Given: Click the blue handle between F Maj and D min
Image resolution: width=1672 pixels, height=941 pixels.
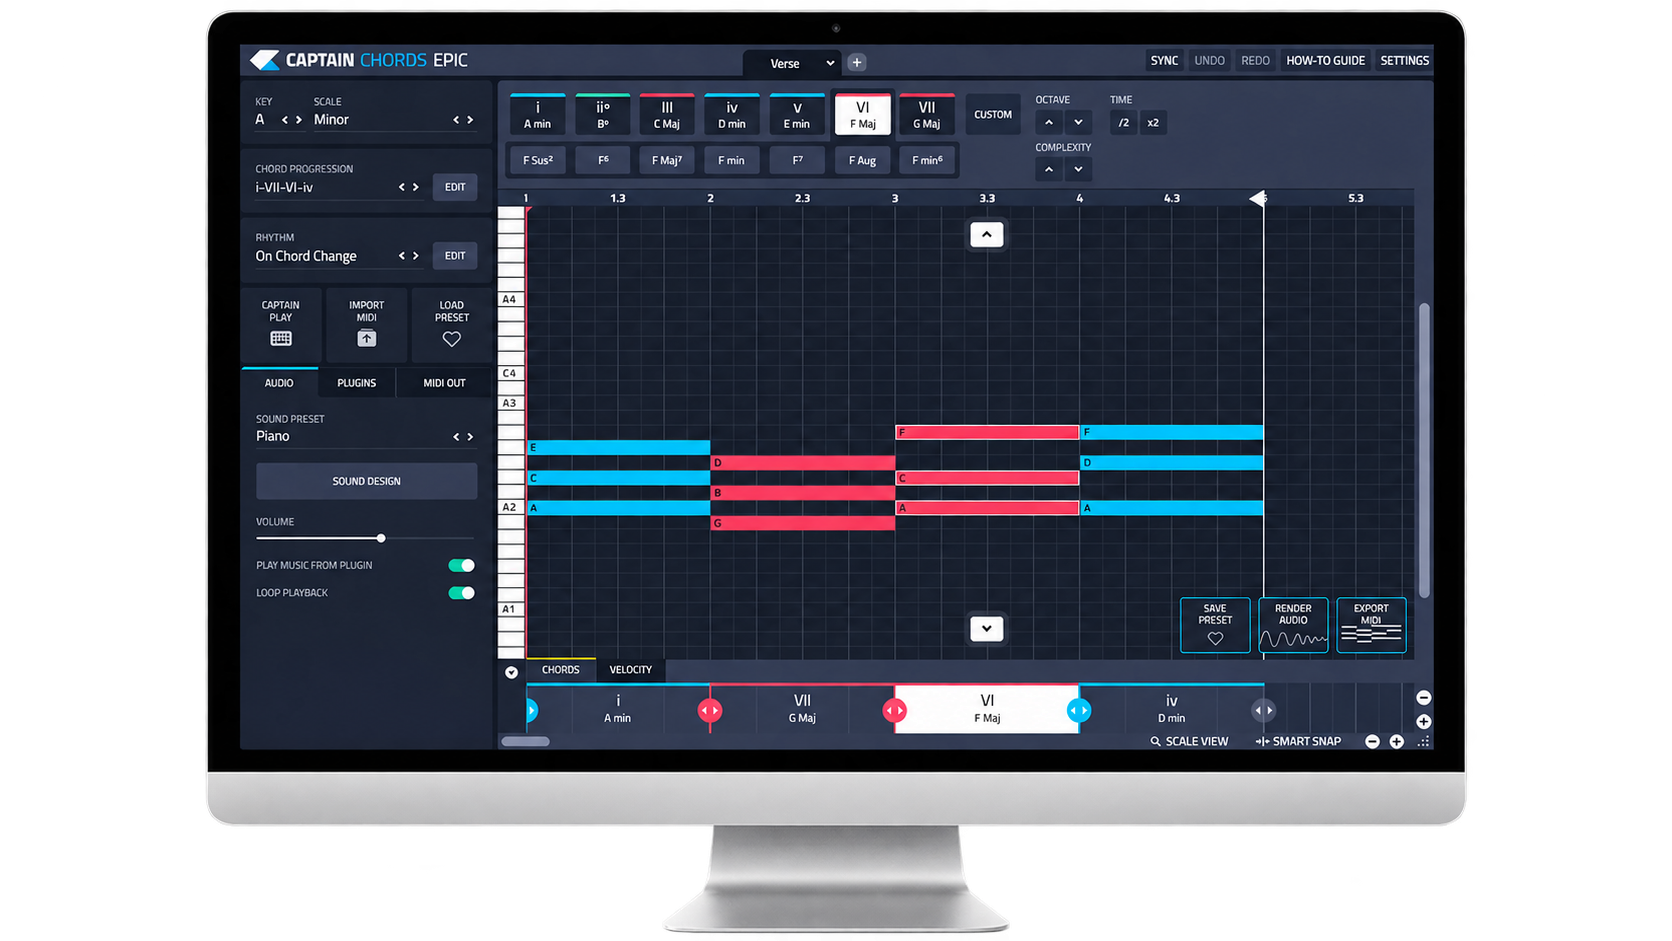Looking at the screenshot, I should point(1079,710).
